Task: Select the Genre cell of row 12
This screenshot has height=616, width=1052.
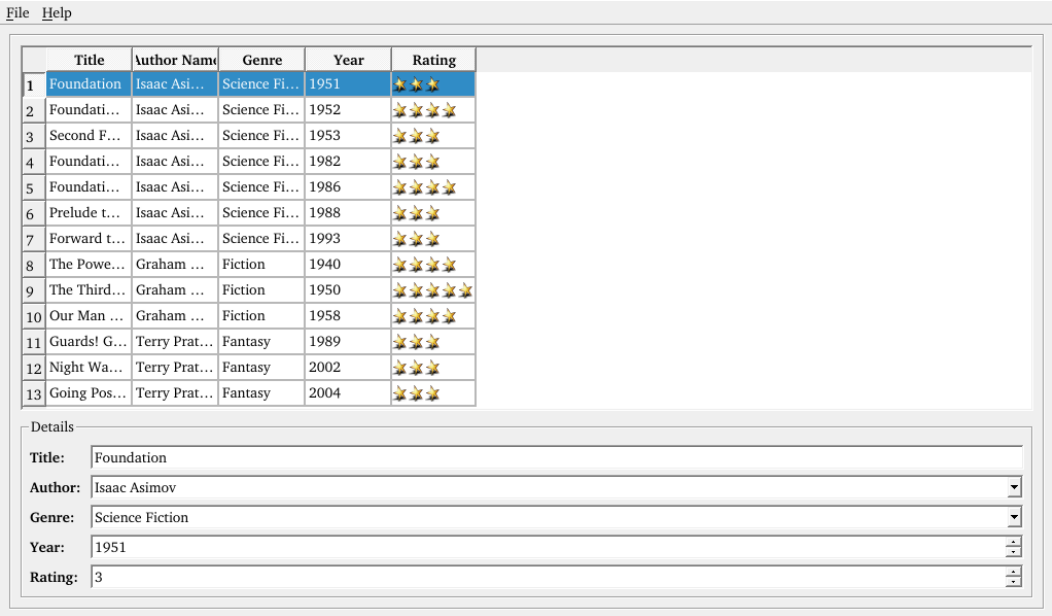Action: click(261, 368)
